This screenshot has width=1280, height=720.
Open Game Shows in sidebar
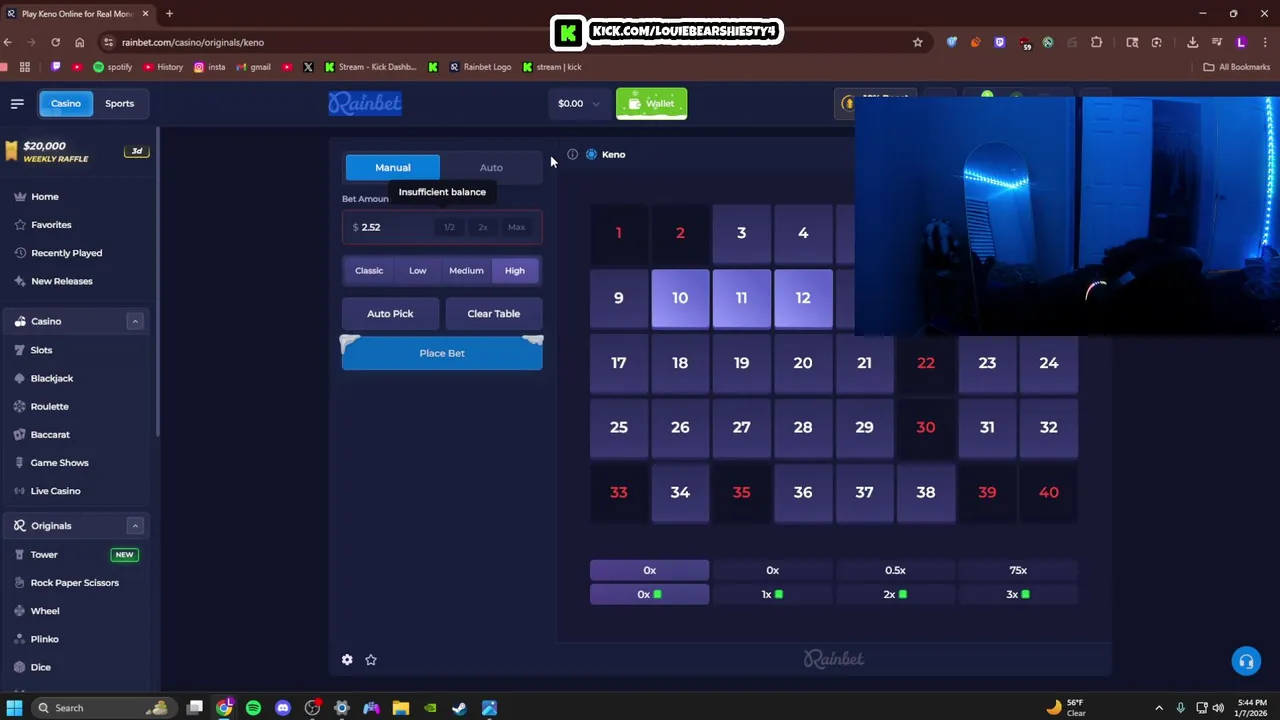tap(59, 462)
